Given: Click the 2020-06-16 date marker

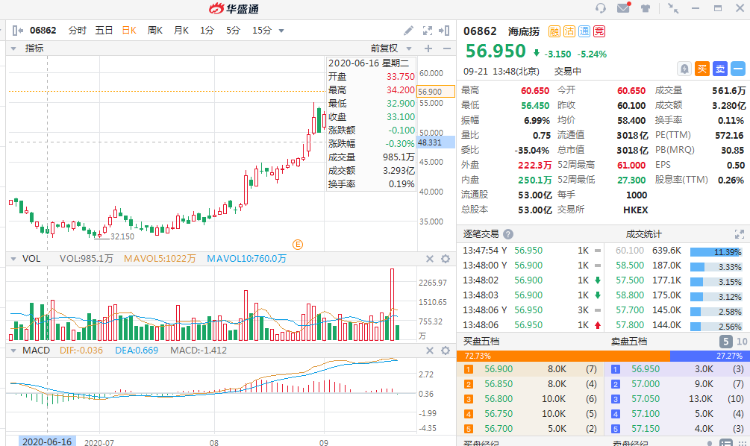Looking at the screenshot, I should pyautogui.click(x=47, y=440).
